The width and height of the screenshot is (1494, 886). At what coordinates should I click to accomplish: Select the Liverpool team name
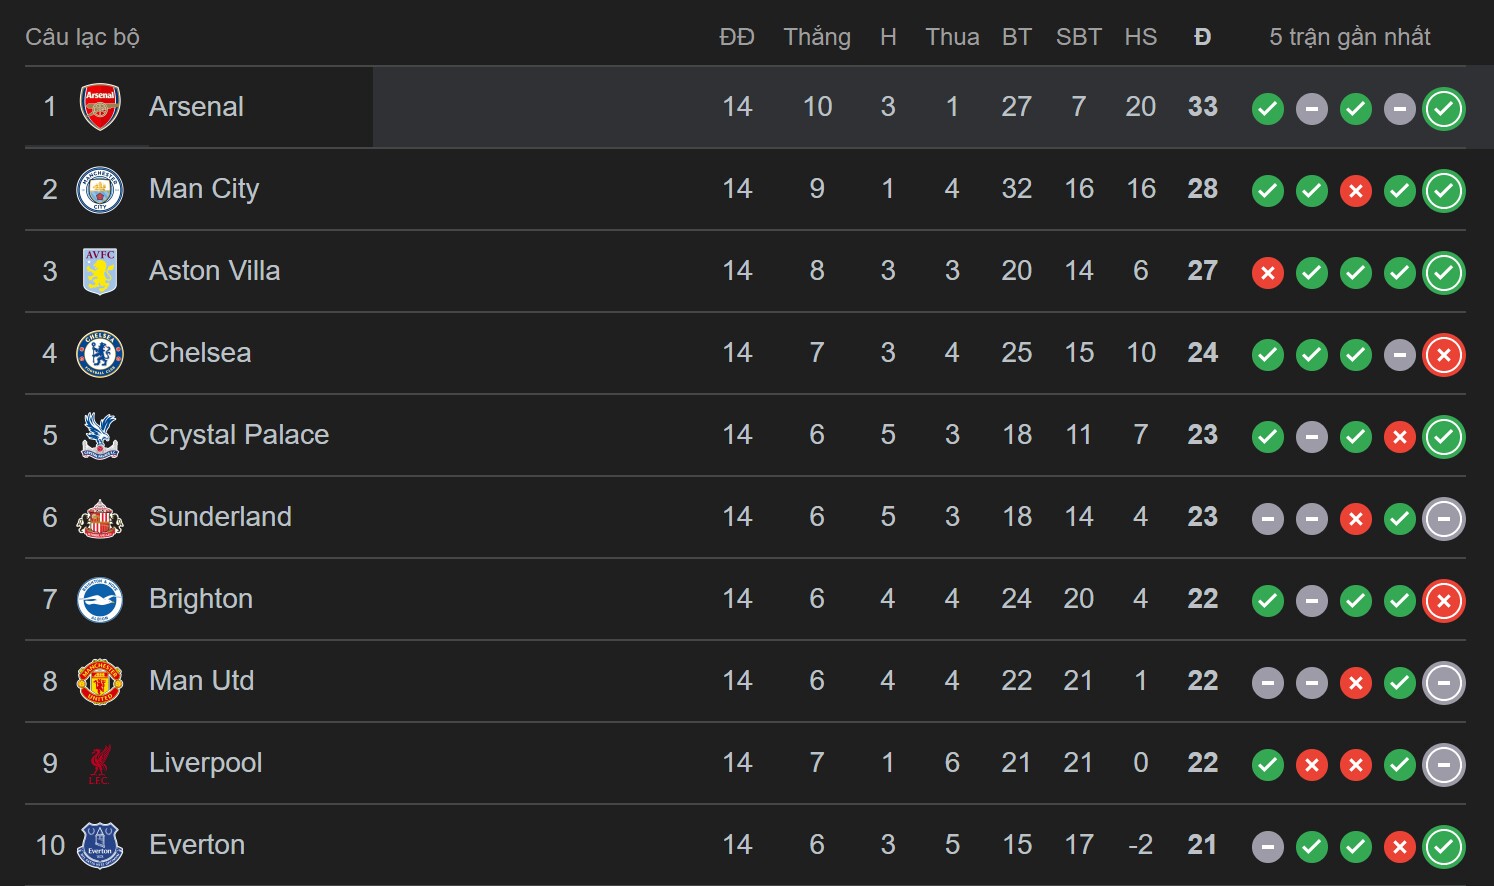click(x=205, y=763)
